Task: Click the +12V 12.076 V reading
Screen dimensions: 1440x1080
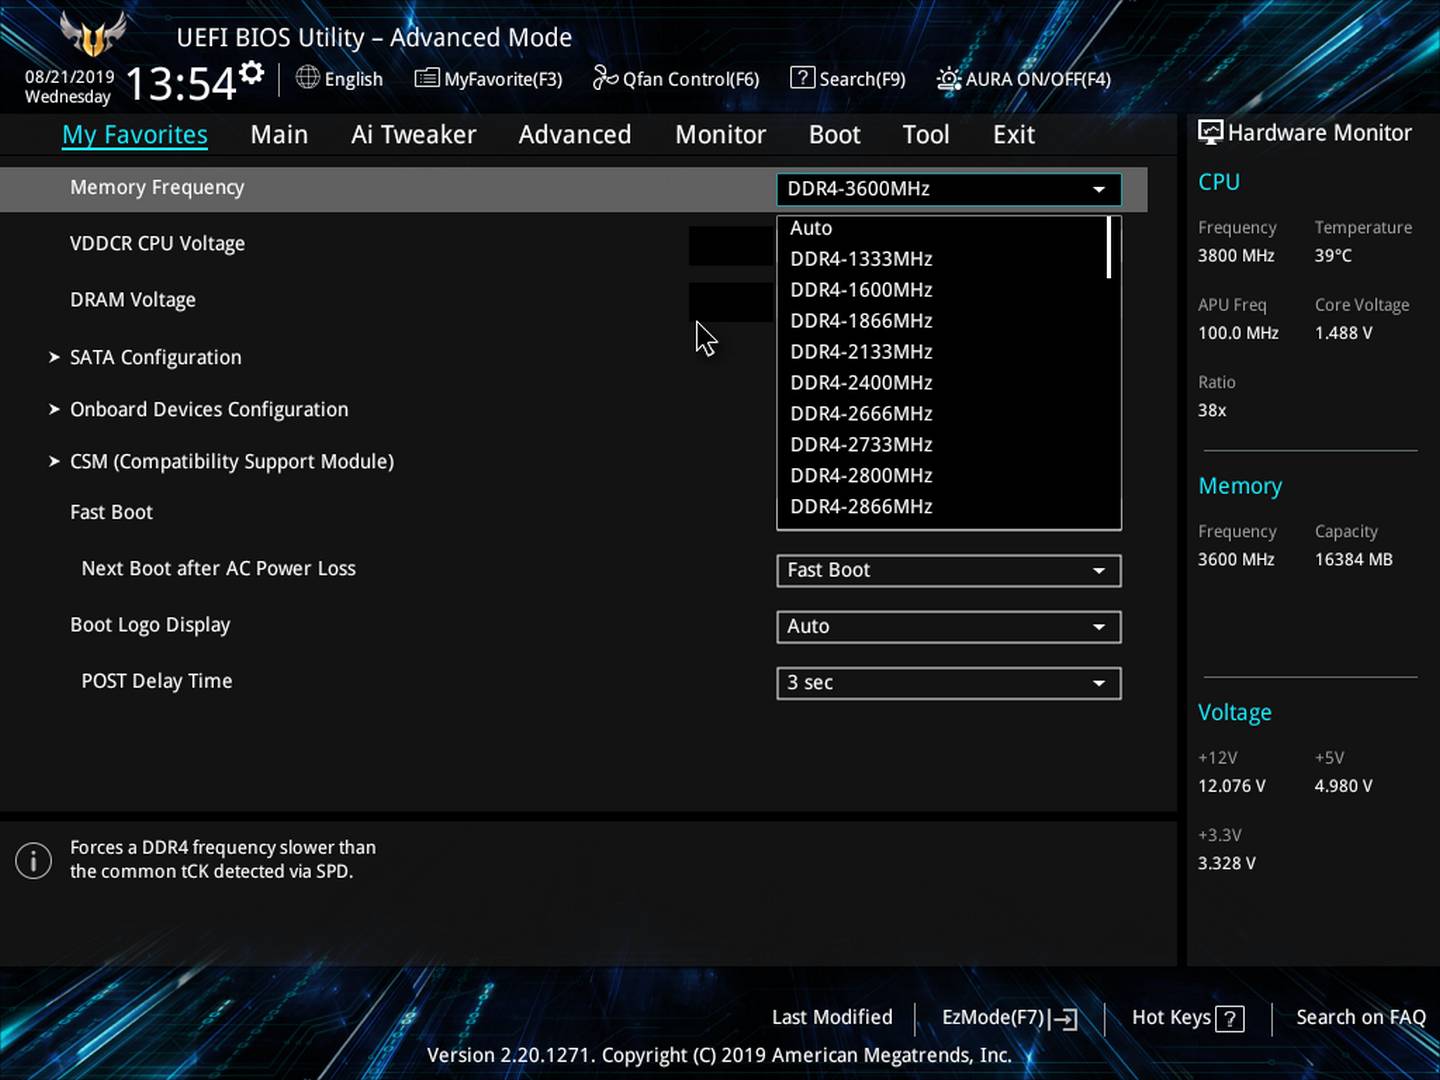Action: (1231, 785)
